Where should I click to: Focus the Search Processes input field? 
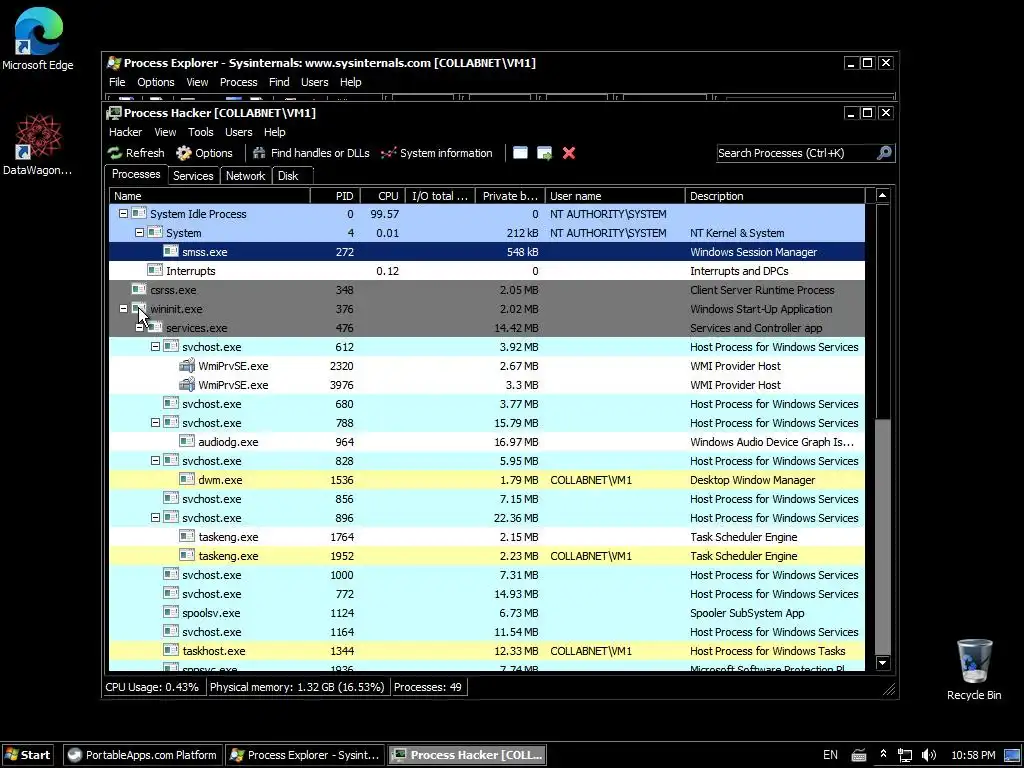[x=797, y=153]
